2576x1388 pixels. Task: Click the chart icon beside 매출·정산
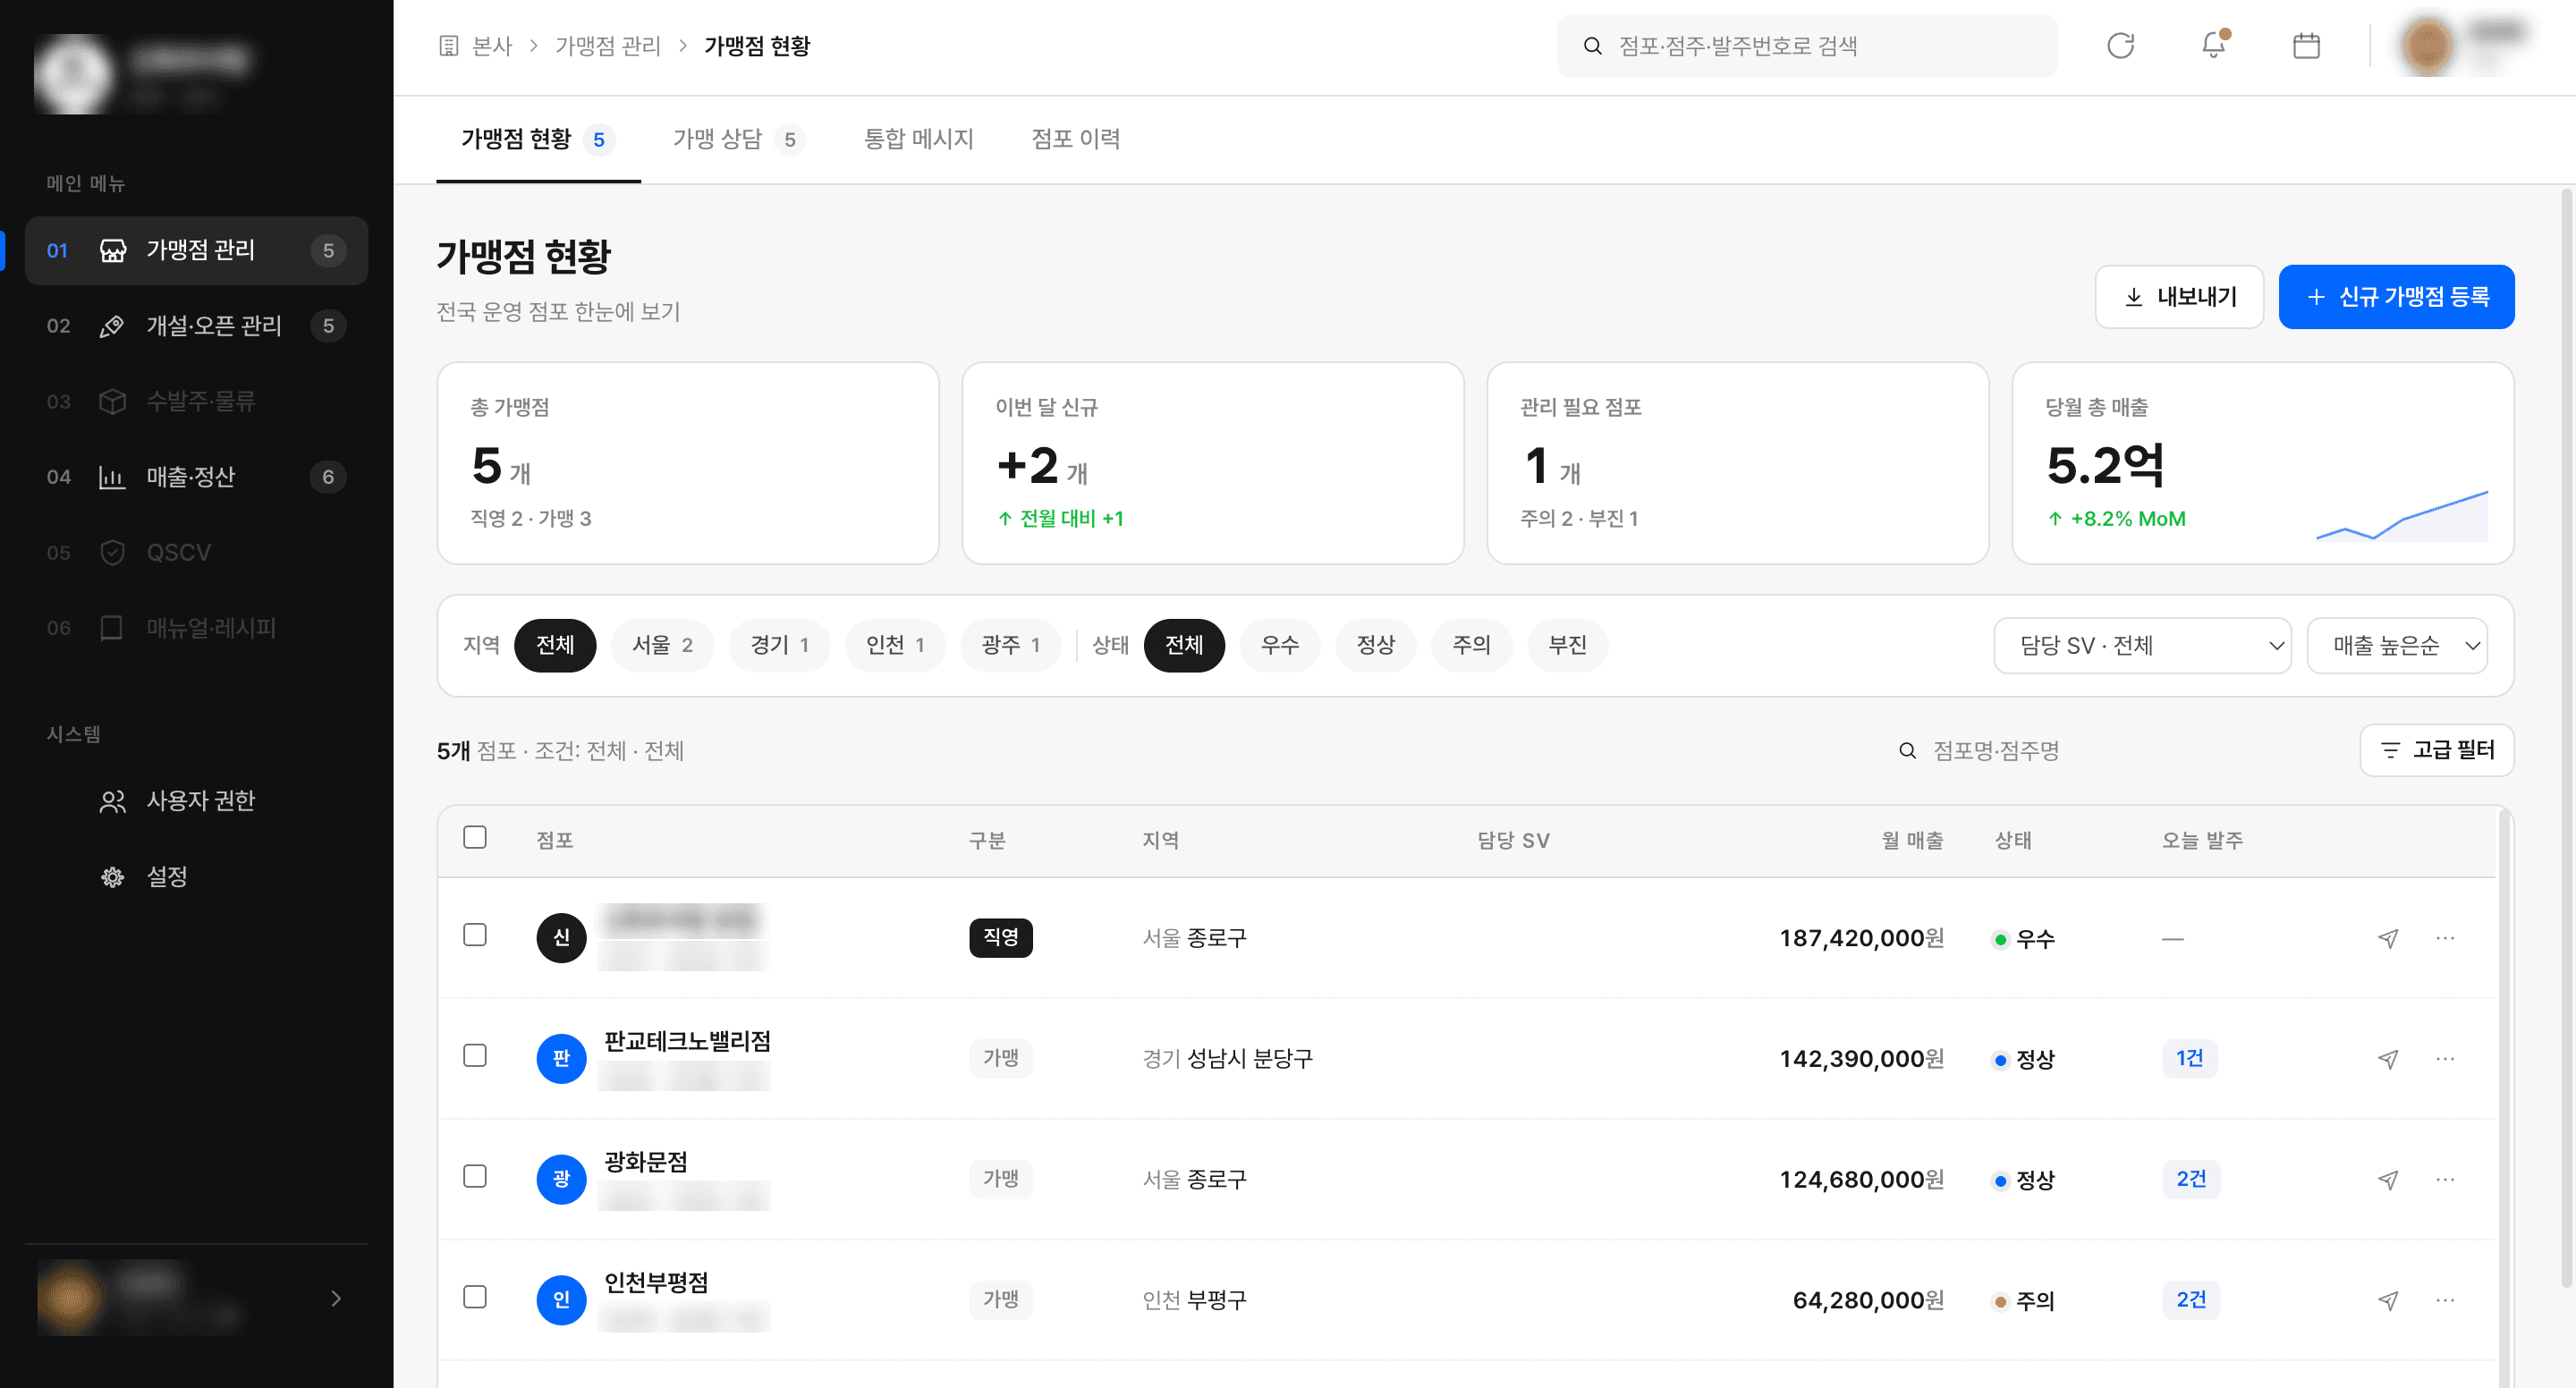113,477
